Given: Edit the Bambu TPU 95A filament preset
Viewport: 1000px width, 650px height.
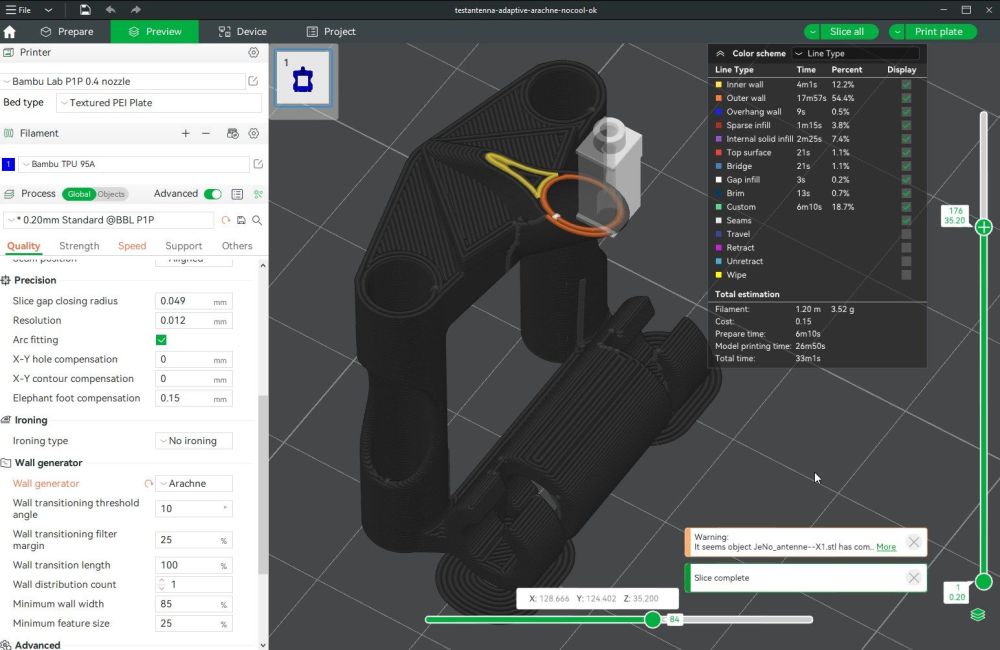Looking at the screenshot, I should tap(258, 164).
